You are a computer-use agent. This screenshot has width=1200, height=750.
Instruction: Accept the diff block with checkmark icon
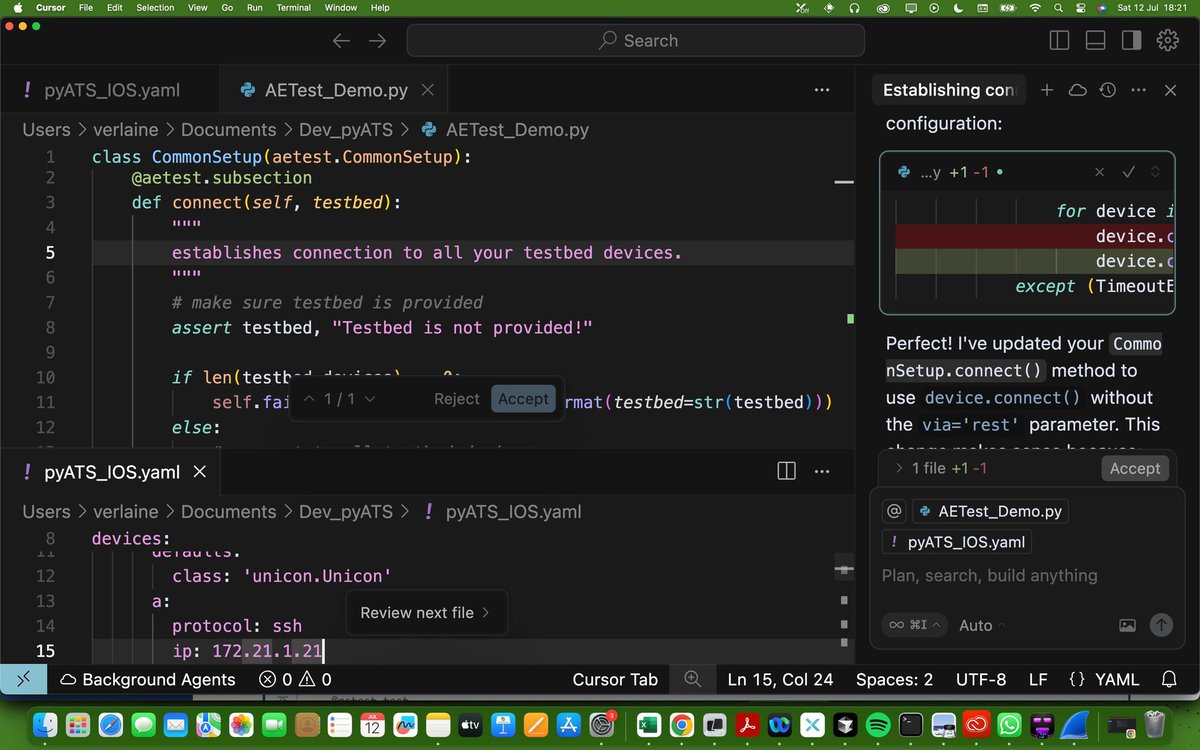1128,172
